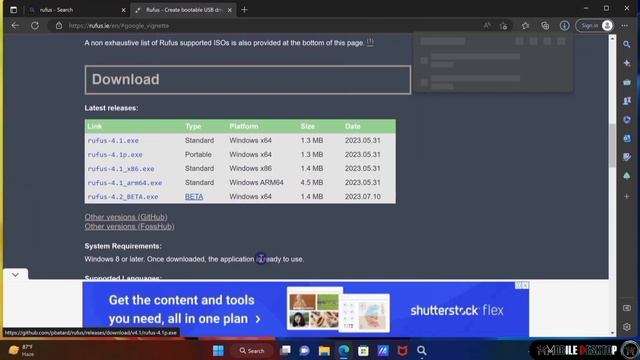Open the Settings and more ellipsis menu

[x=624, y=26]
